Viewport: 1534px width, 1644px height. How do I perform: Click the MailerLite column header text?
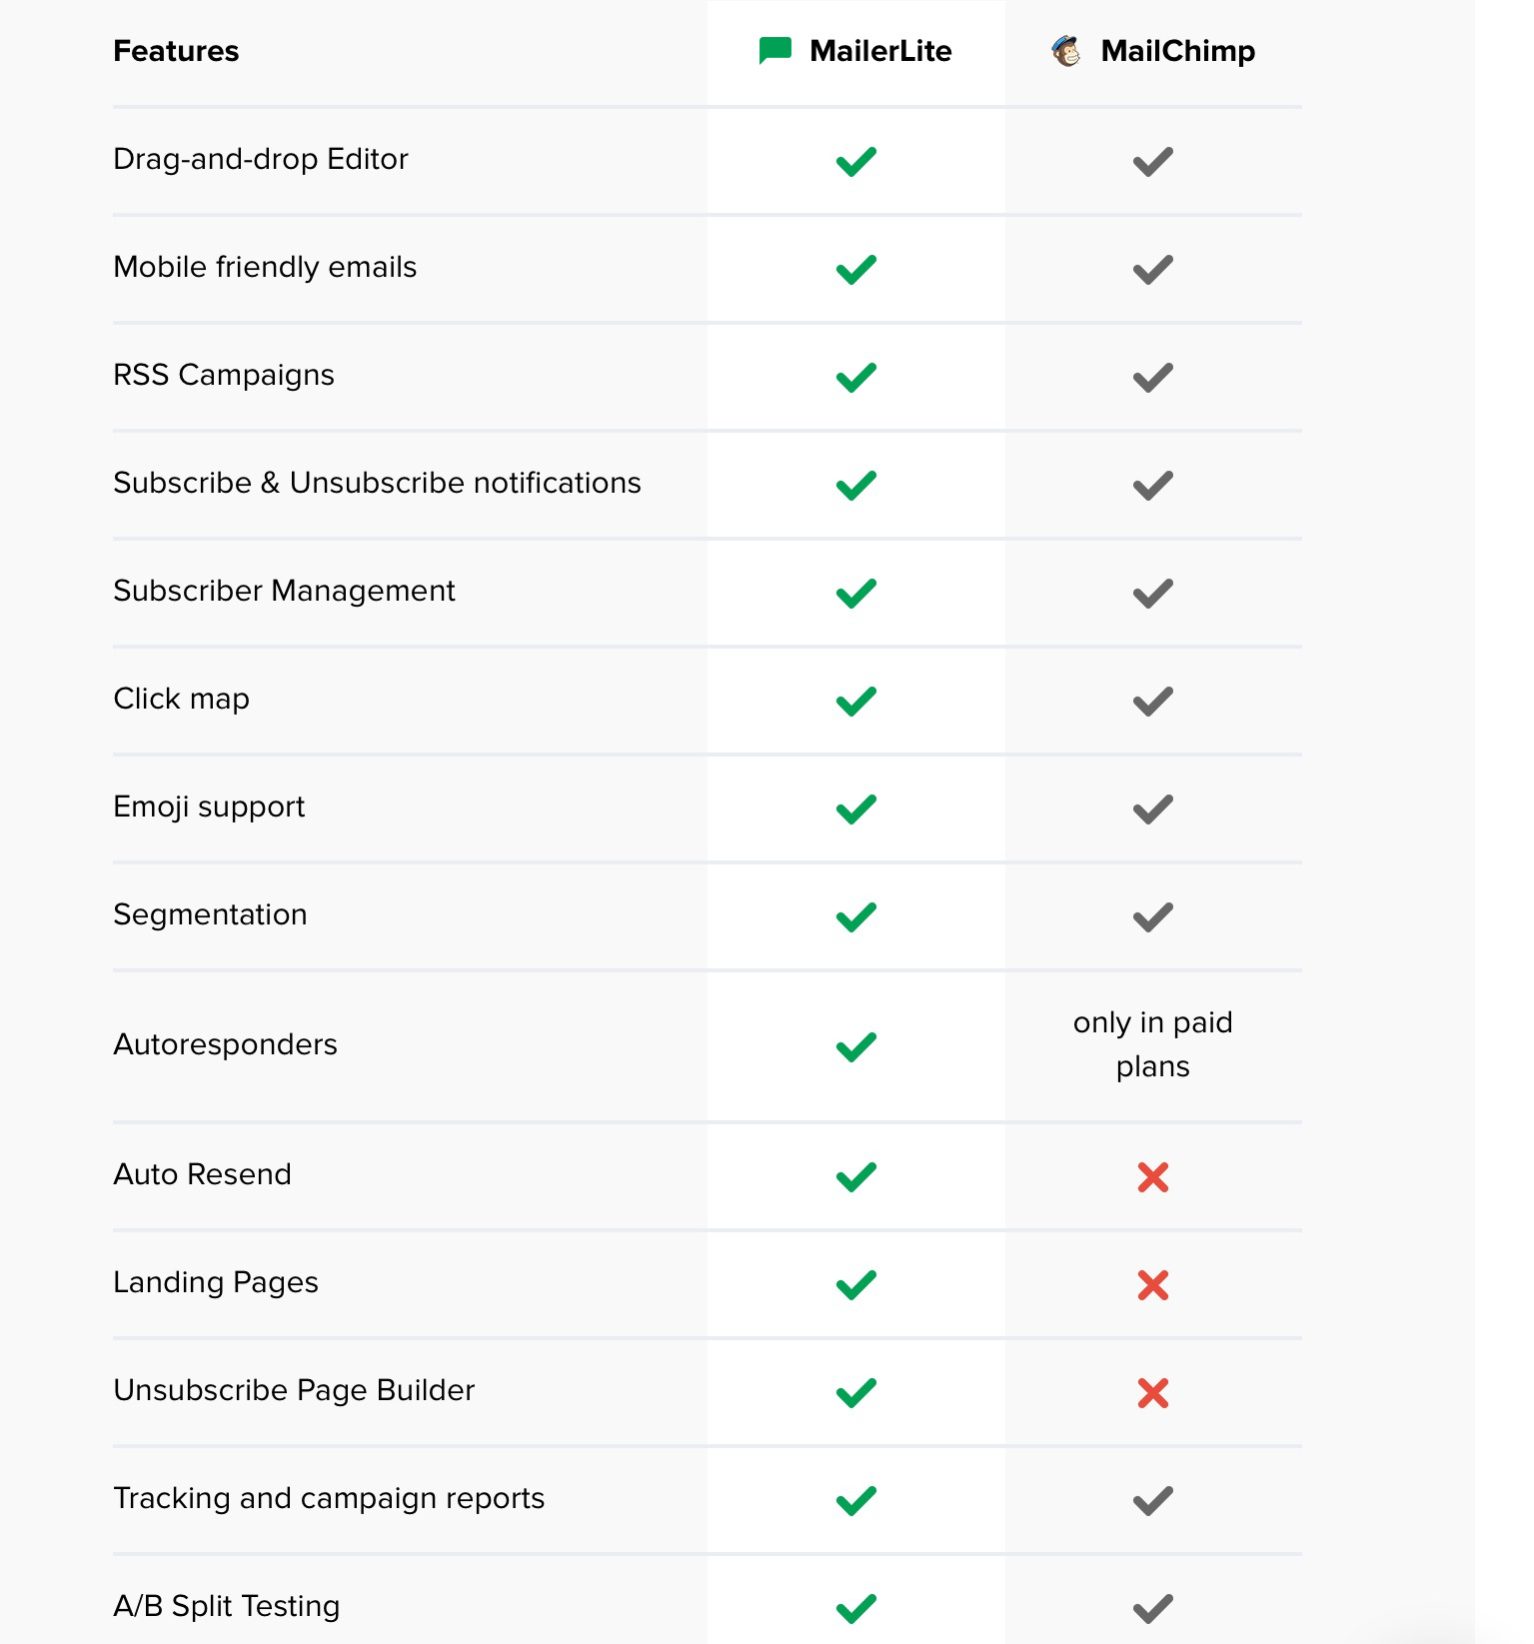click(x=880, y=51)
